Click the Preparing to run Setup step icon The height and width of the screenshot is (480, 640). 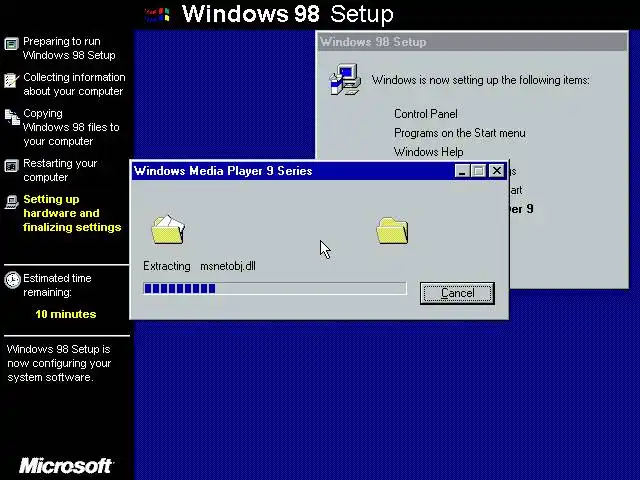tap(11, 44)
